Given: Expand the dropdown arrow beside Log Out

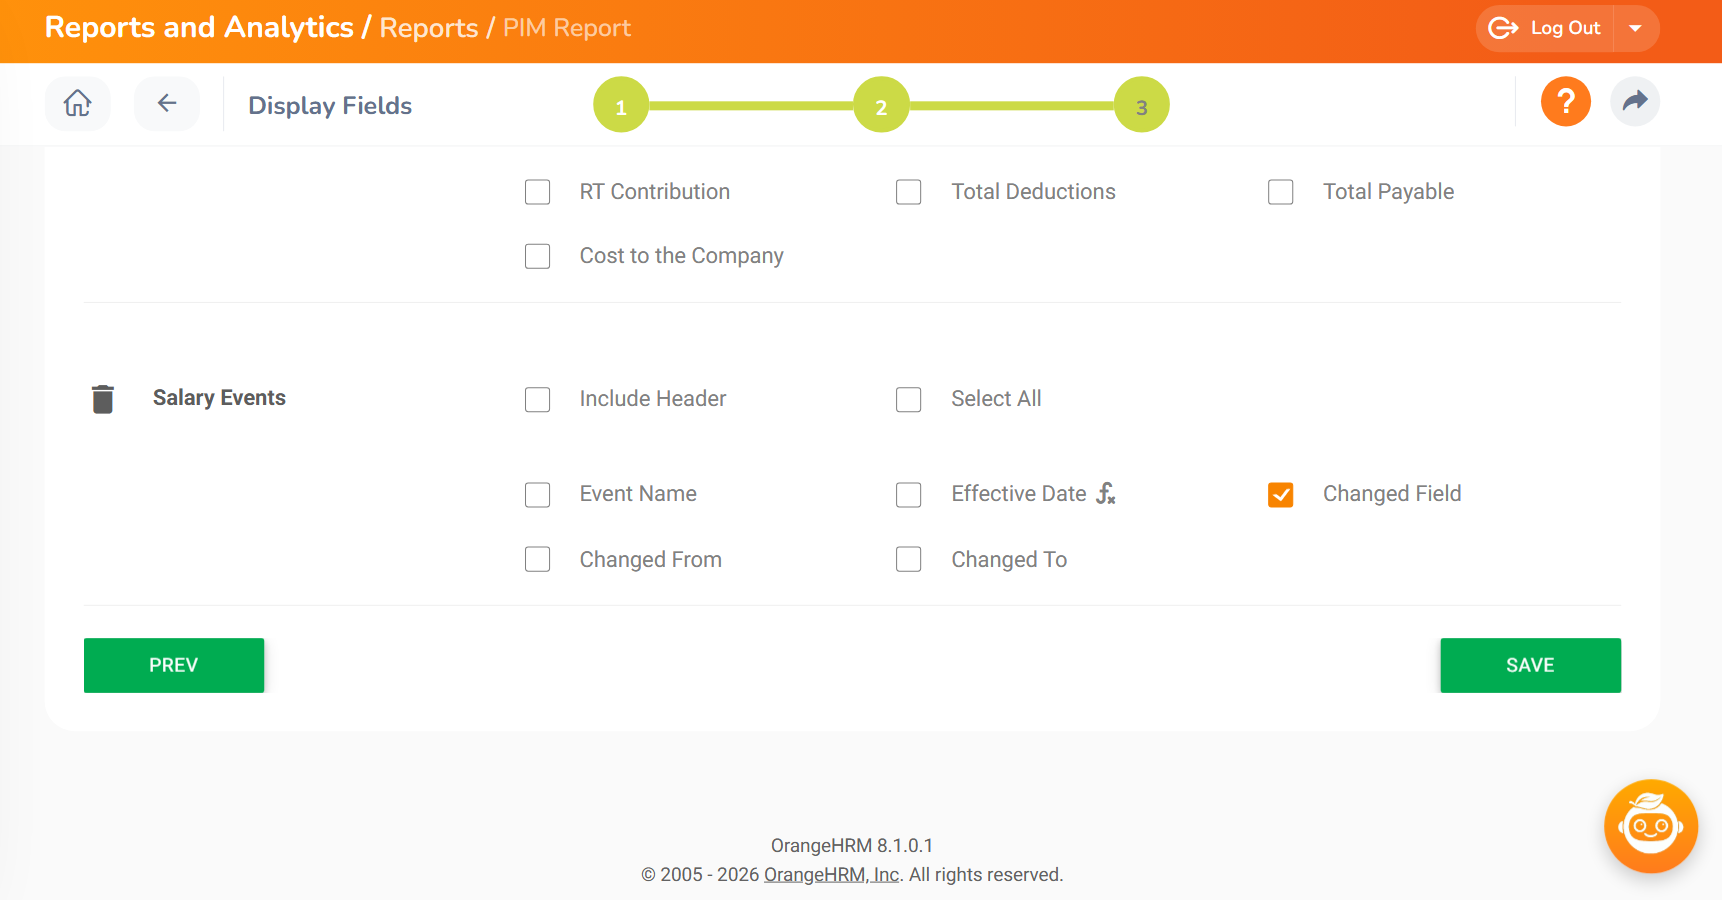Looking at the screenshot, I should [1636, 28].
